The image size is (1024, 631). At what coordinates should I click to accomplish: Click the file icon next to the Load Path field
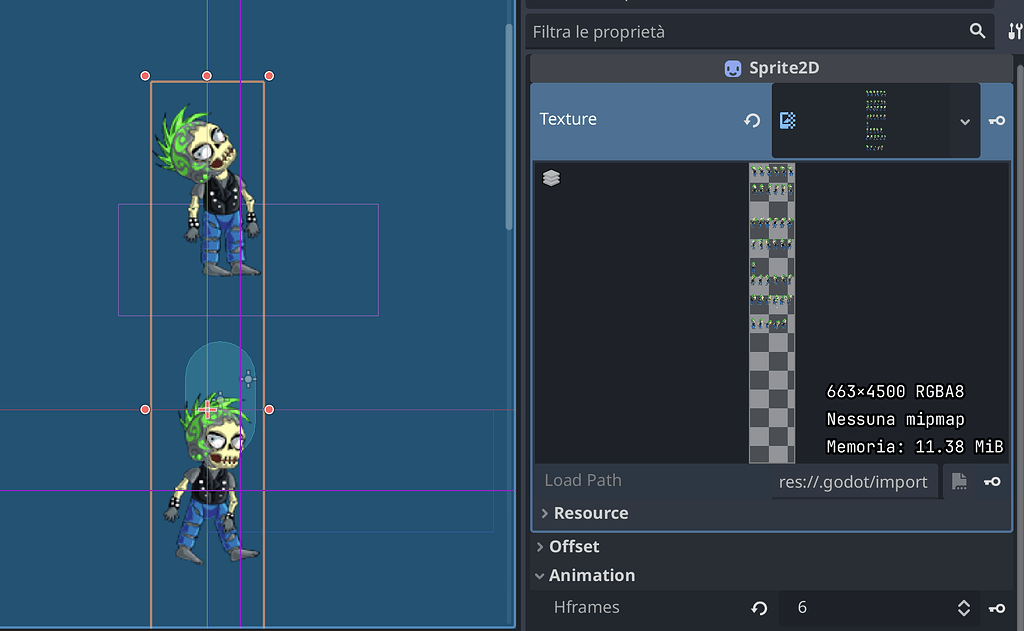click(959, 481)
